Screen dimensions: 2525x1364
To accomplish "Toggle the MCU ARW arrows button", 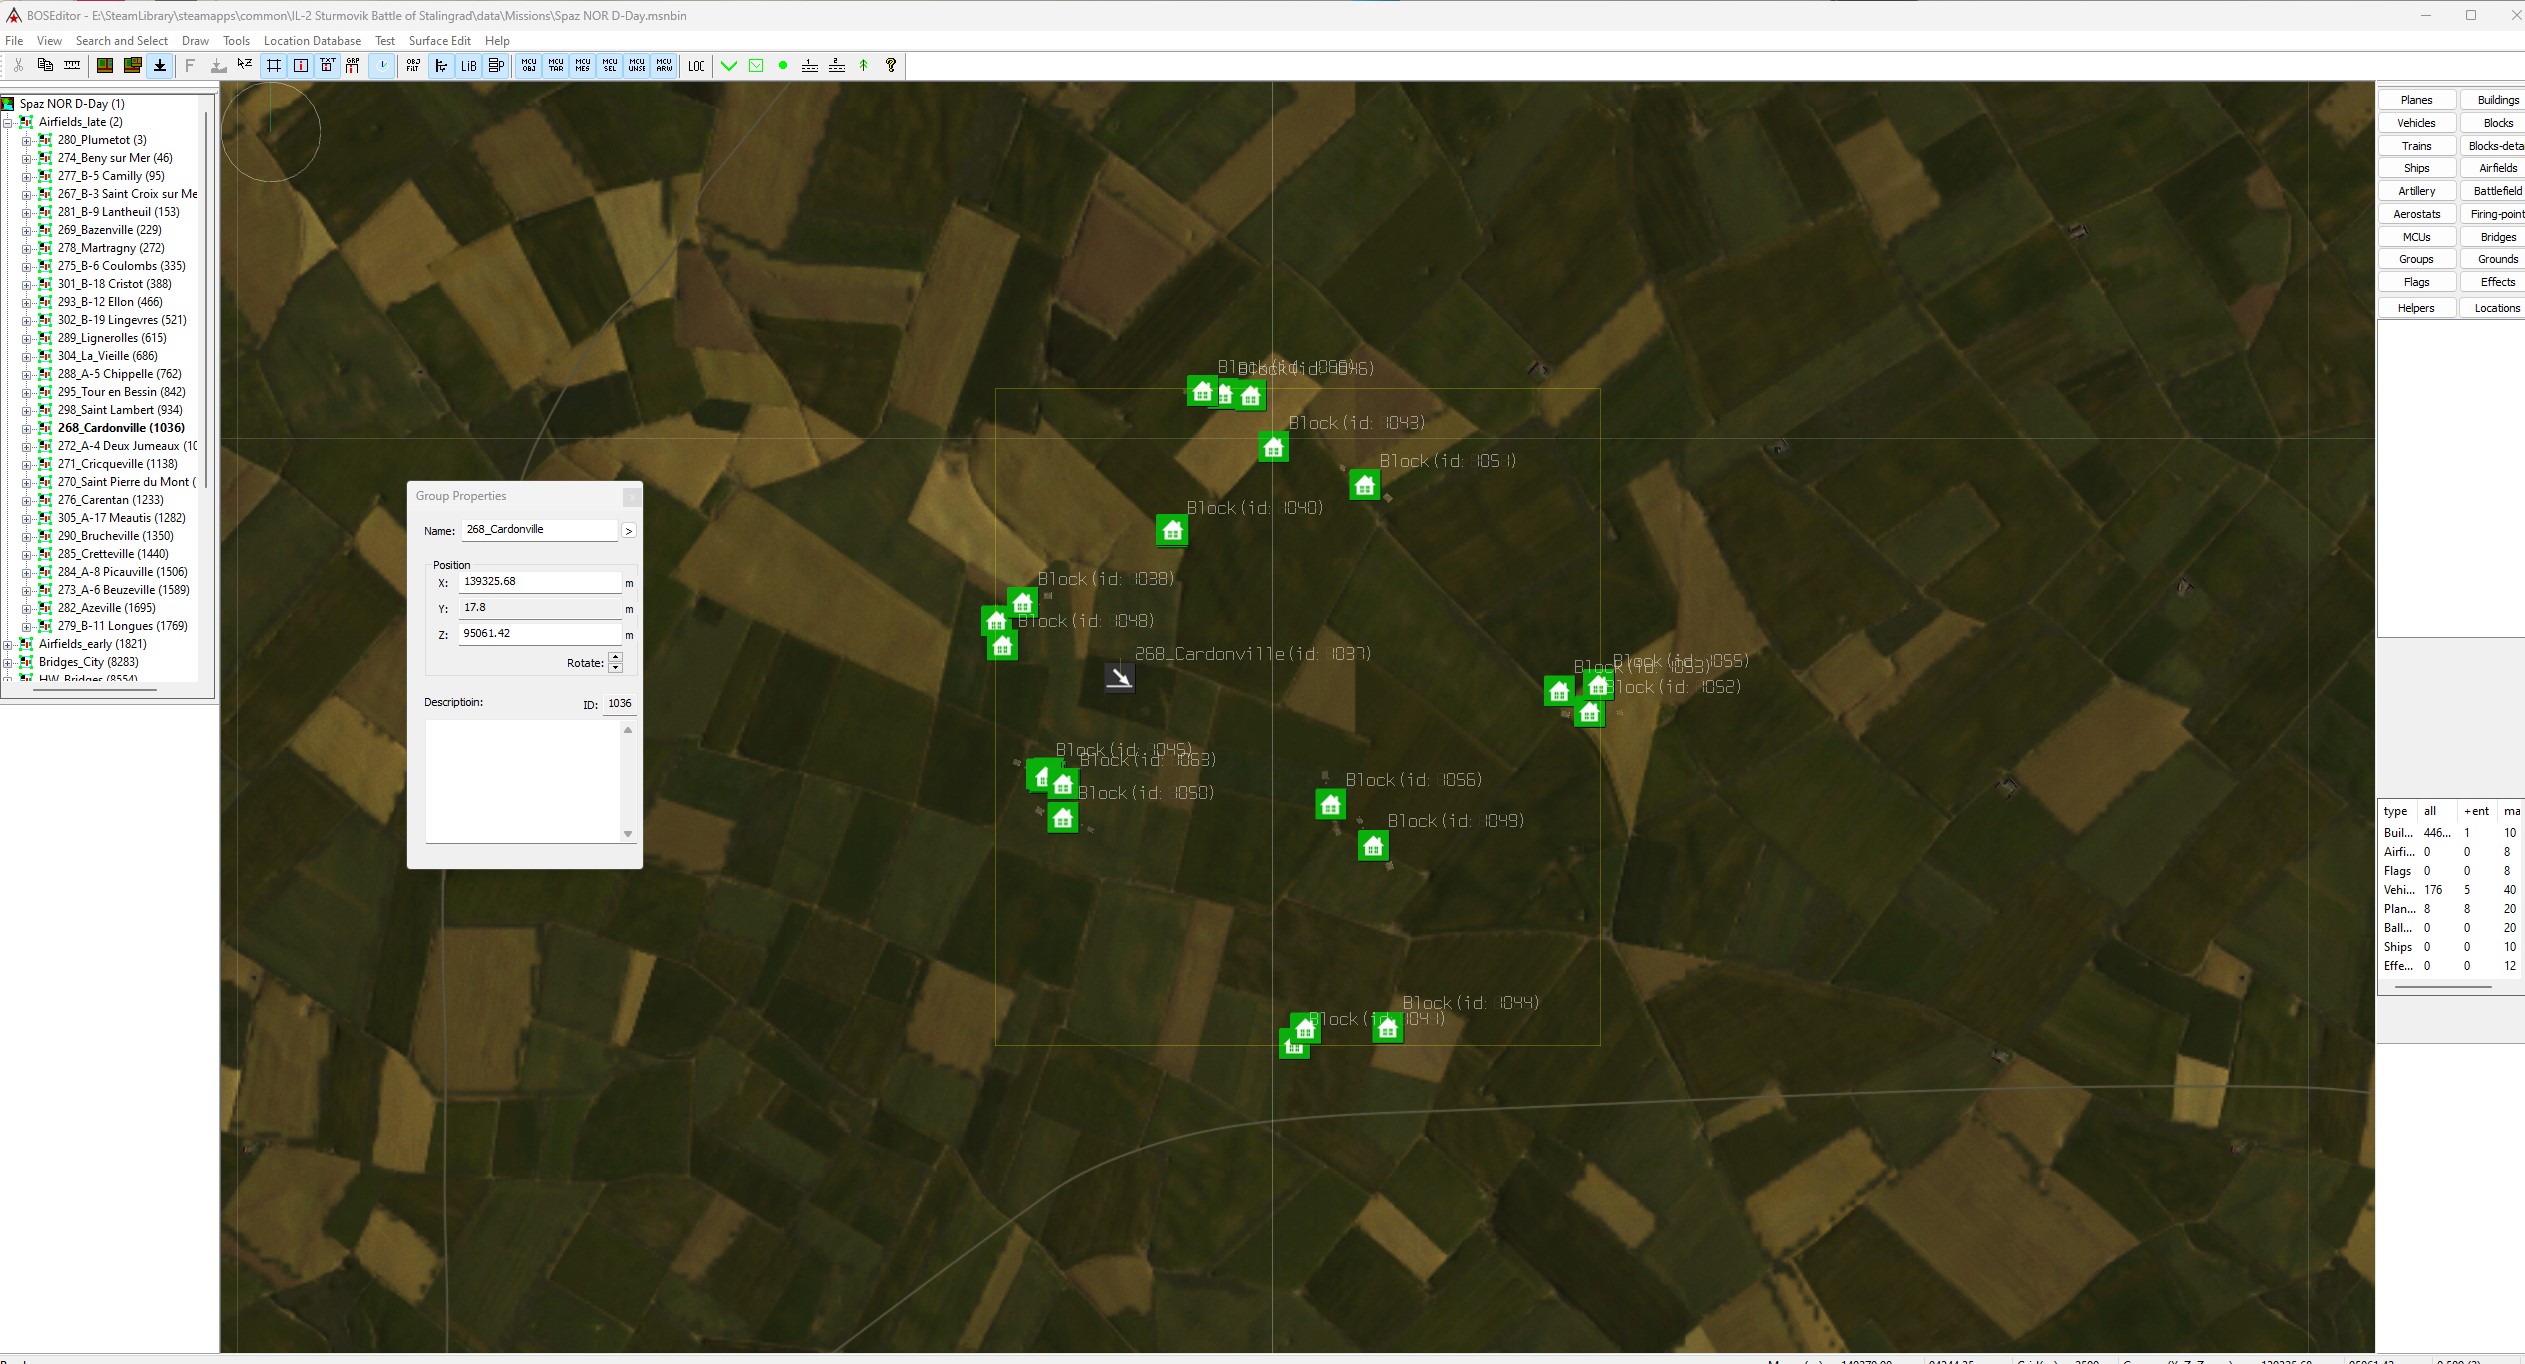I will tap(664, 66).
